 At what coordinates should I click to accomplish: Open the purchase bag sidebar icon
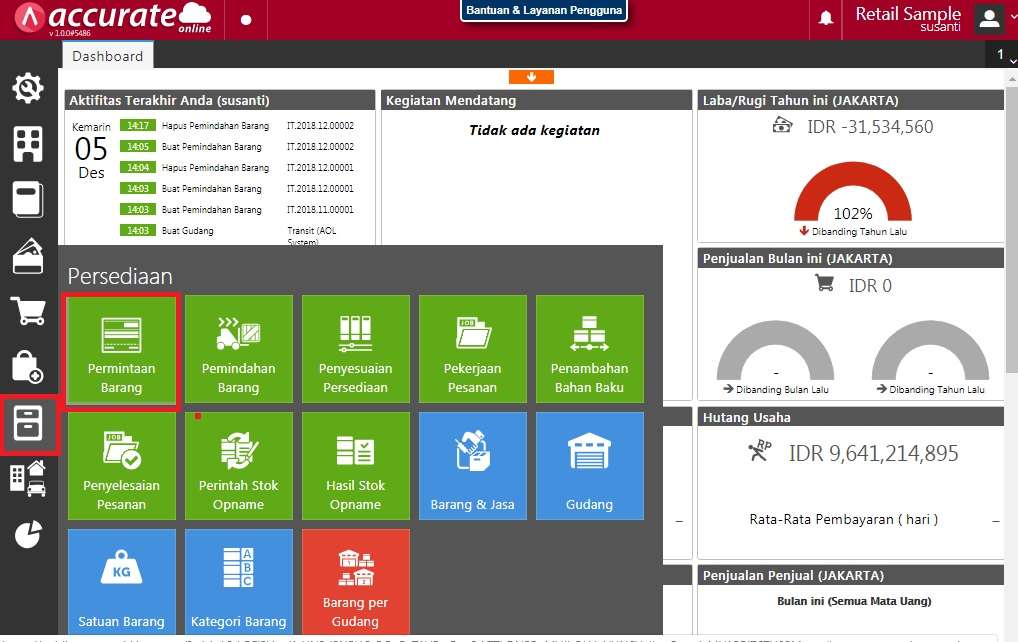(x=28, y=367)
